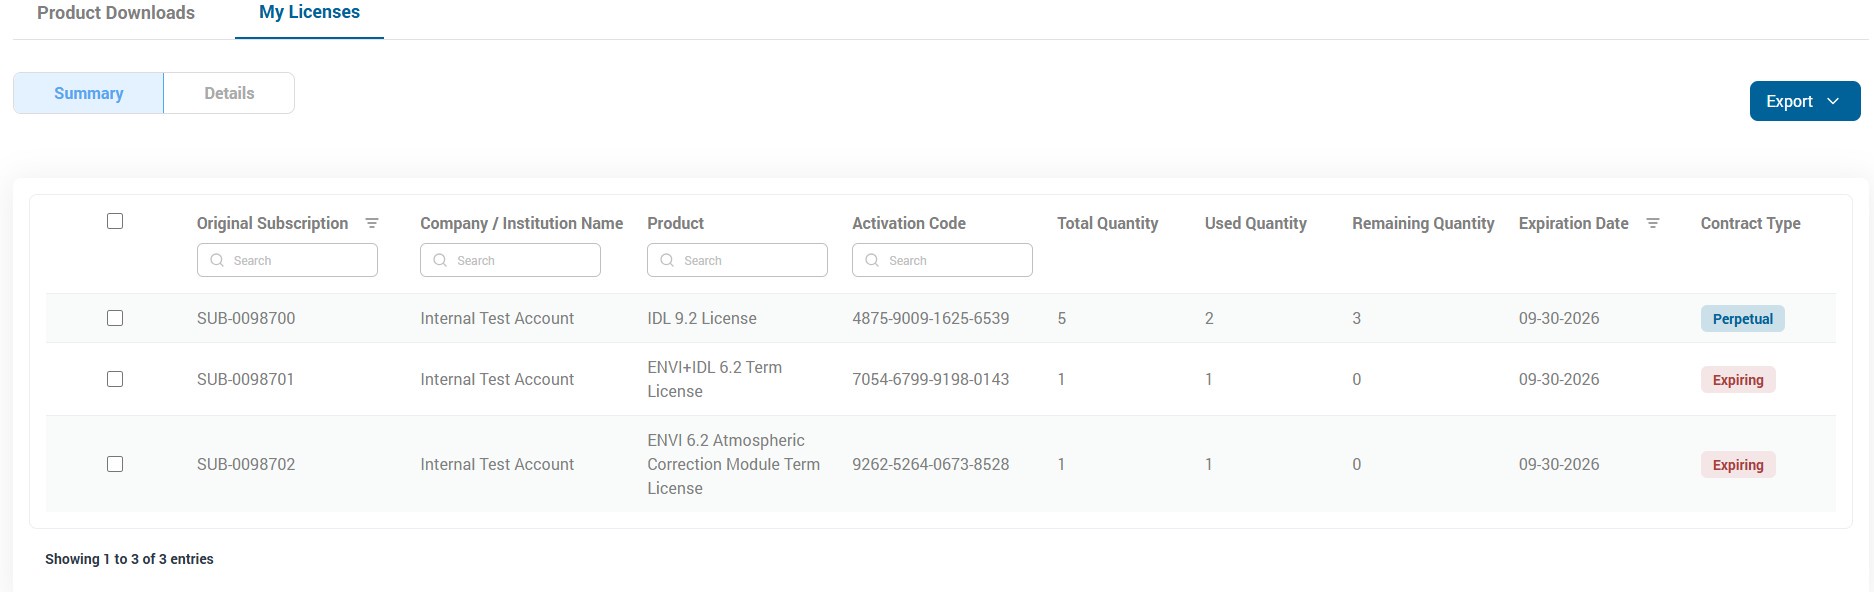The width and height of the screenshot is (1874, 592).
Task: Click the magnifier icon in Activation Code search
Action: [x=872, y=260]
